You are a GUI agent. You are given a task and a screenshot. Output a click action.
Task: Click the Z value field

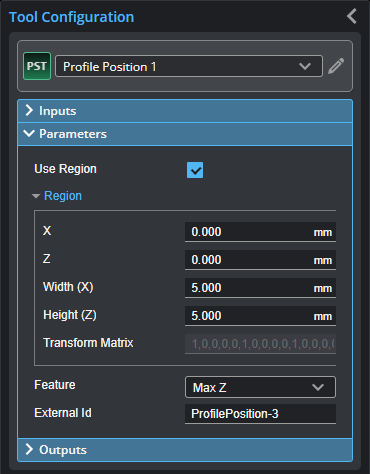tap(260, 260)
